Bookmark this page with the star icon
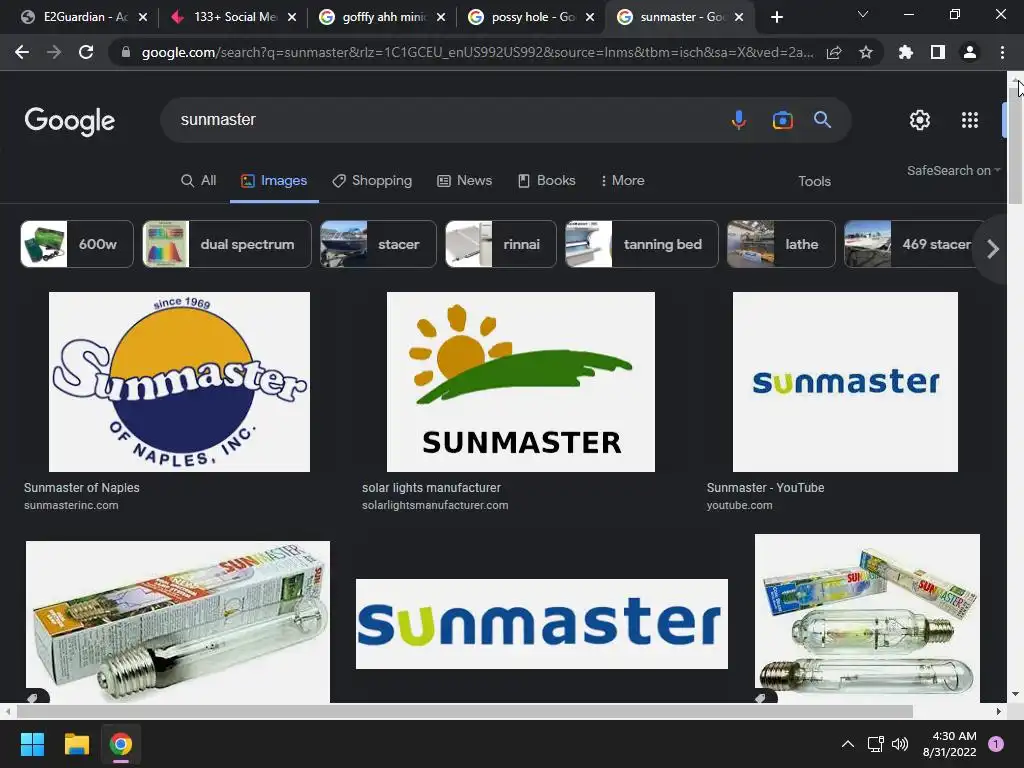Screen dimensions: 1024x768 866,52
